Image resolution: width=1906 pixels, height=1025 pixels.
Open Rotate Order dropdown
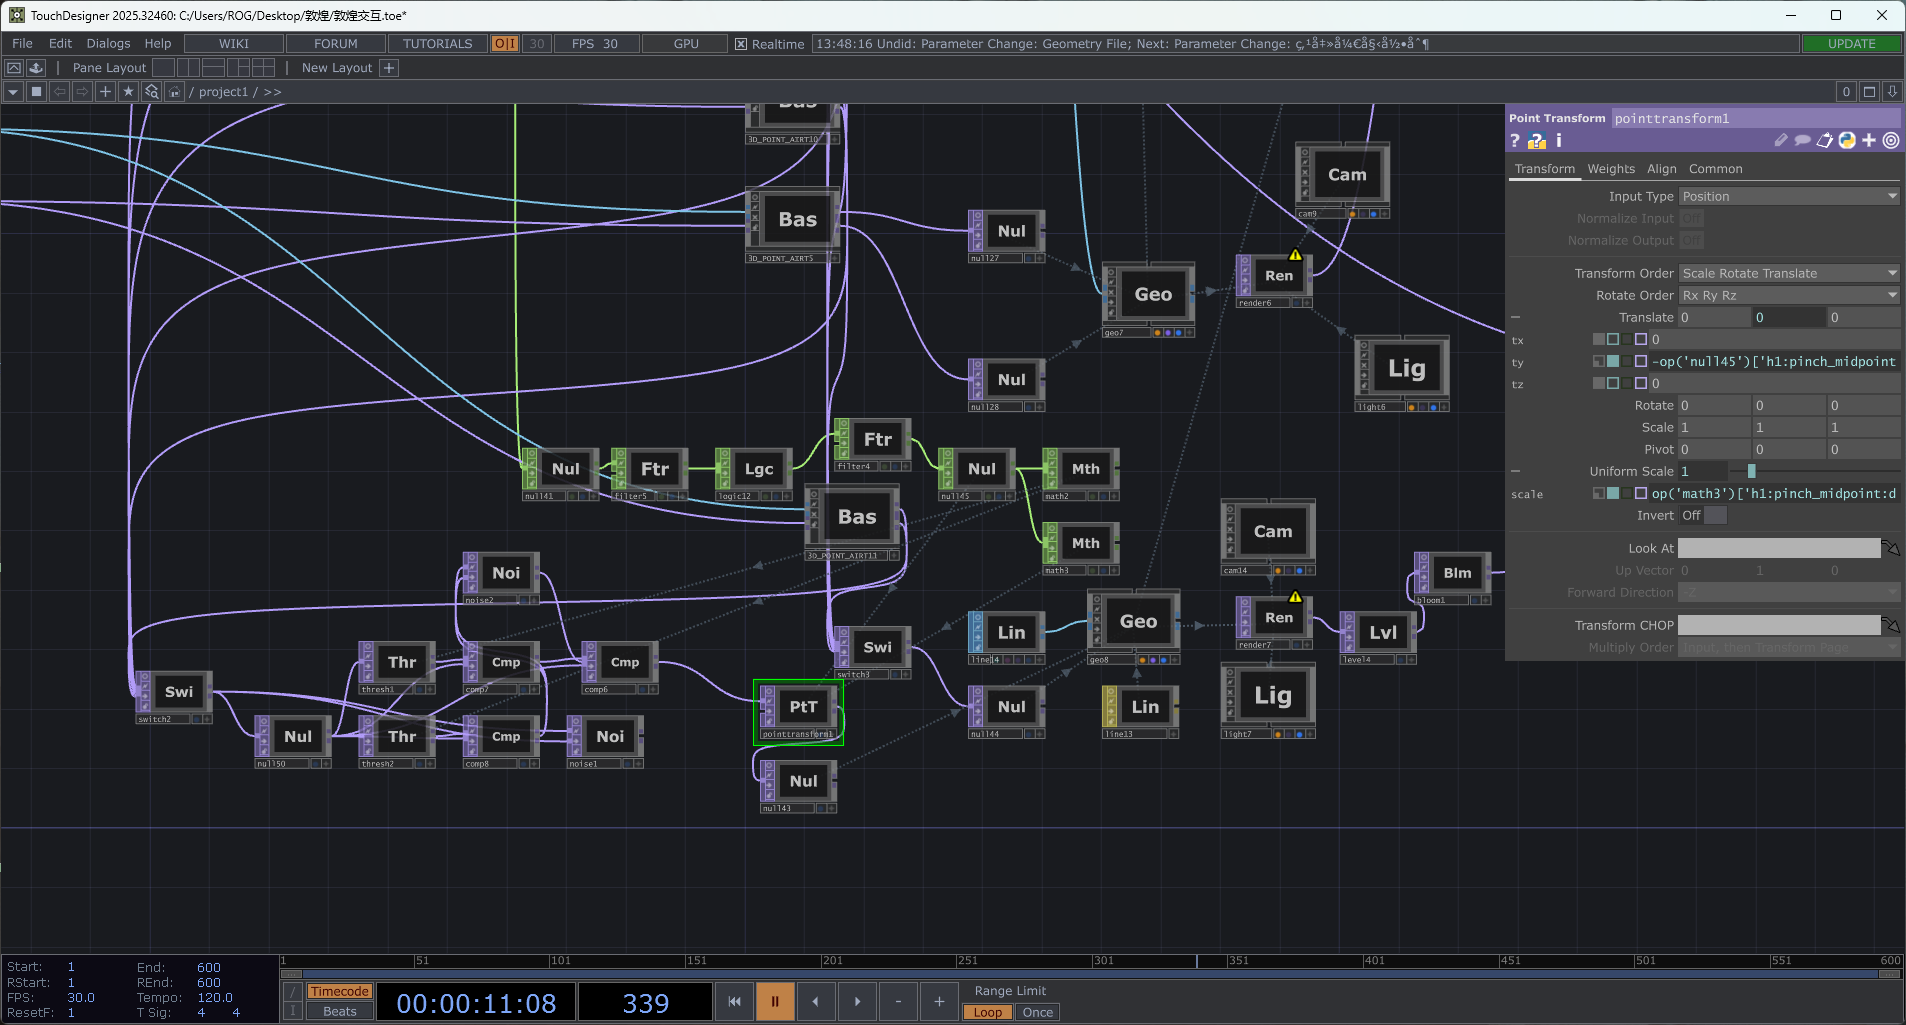click(x=1789, y=296)
